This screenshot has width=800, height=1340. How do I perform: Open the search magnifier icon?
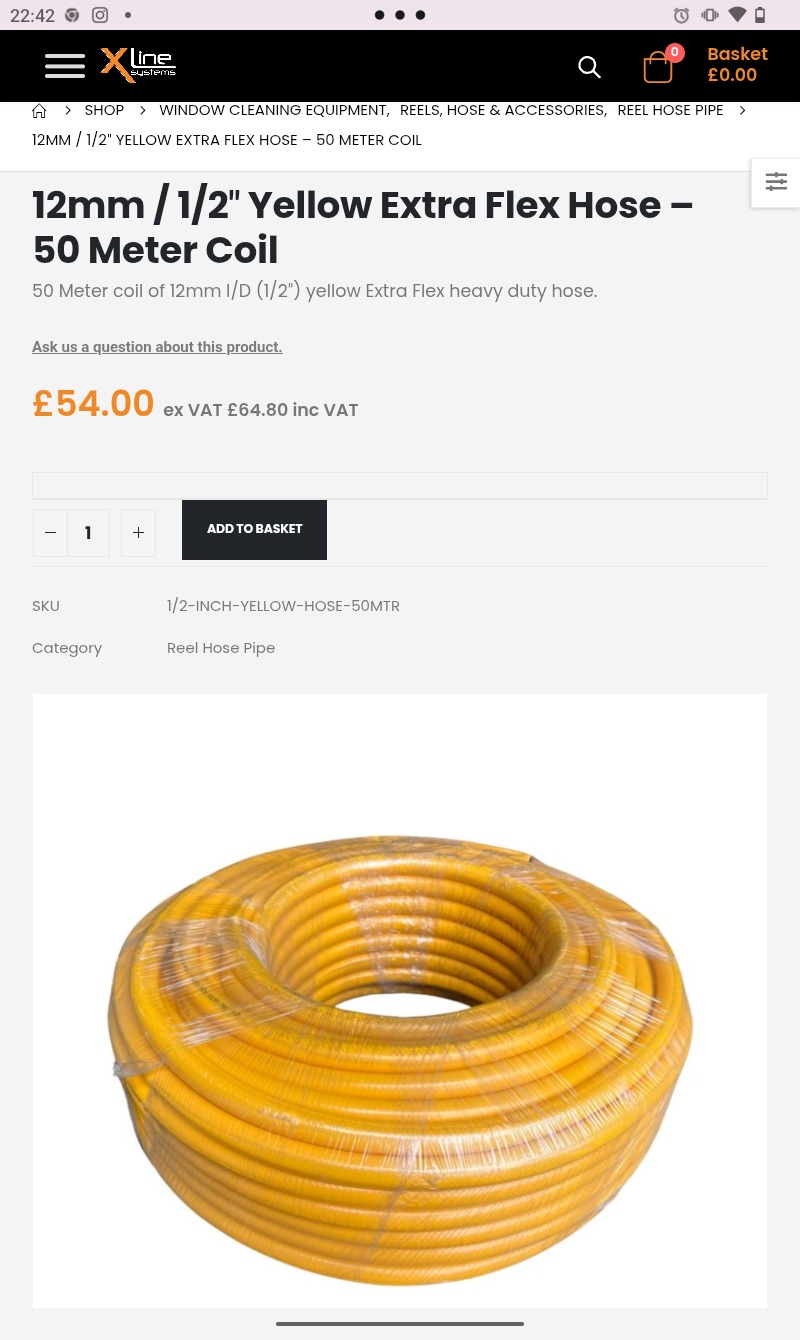[589, 67]
